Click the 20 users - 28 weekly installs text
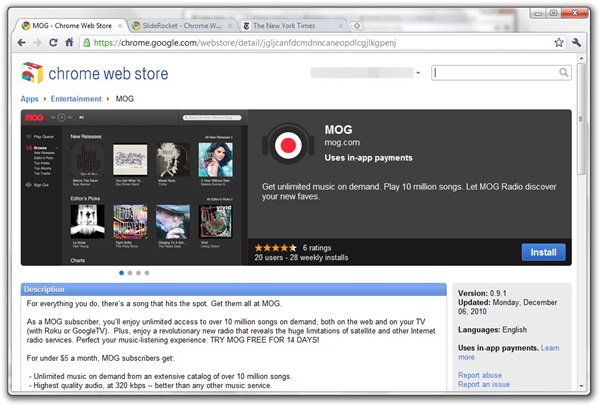 point(301,258)
